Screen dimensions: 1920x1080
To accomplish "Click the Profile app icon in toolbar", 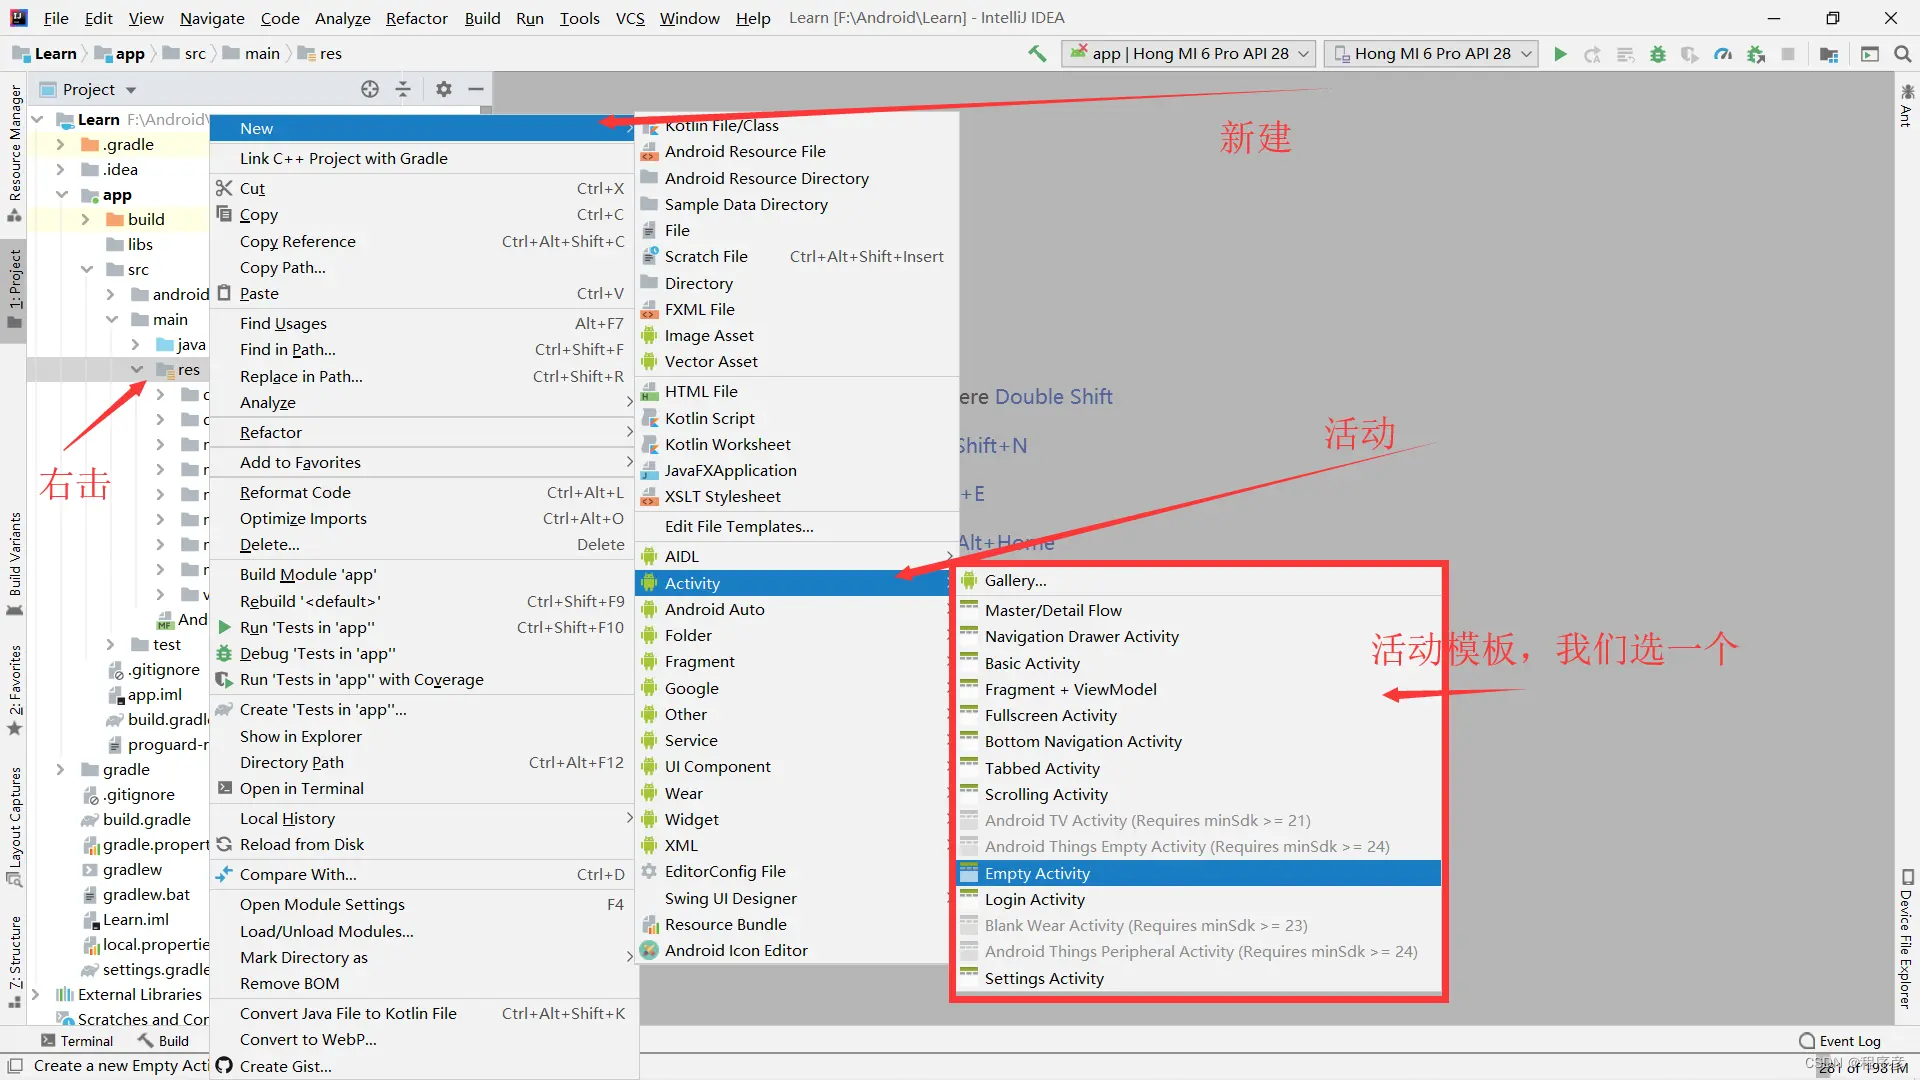I will (x=1723, y=54).
